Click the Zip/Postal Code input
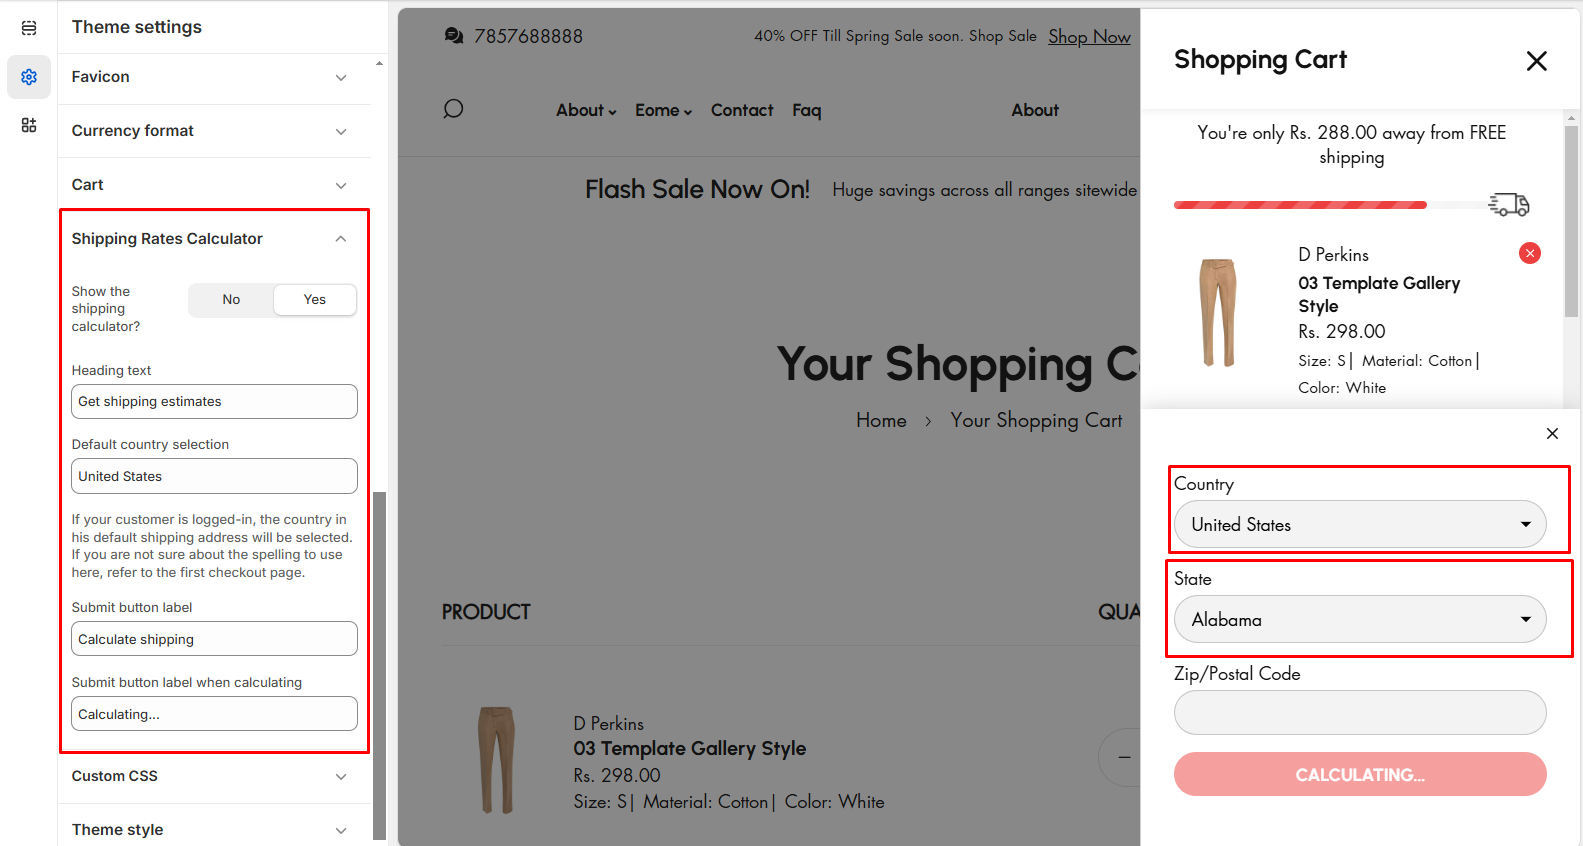 (x=1360, y=713)
